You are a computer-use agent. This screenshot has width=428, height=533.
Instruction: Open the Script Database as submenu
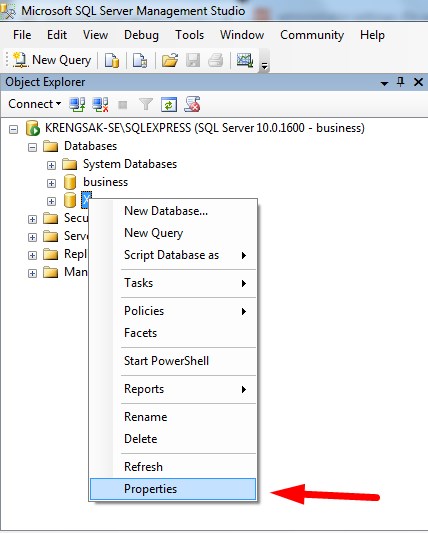173,255
